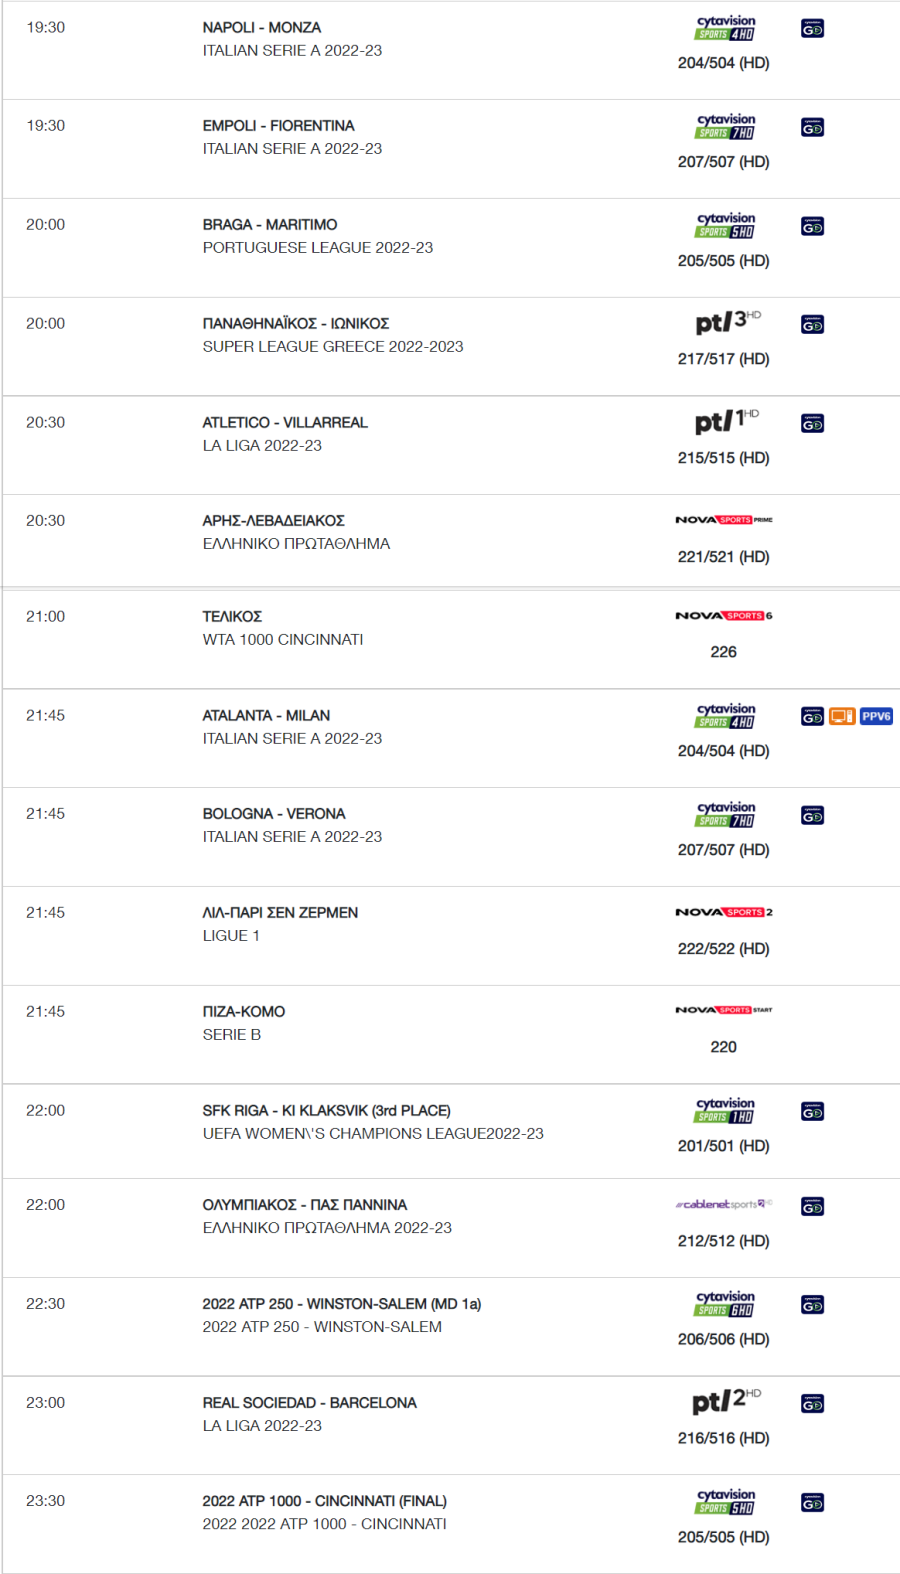The image size is (900, 1574).
Task: Select WTA 1000 Cincinnati ΤΕΛΙΚΟΣ entry
Action: [283, 628]
